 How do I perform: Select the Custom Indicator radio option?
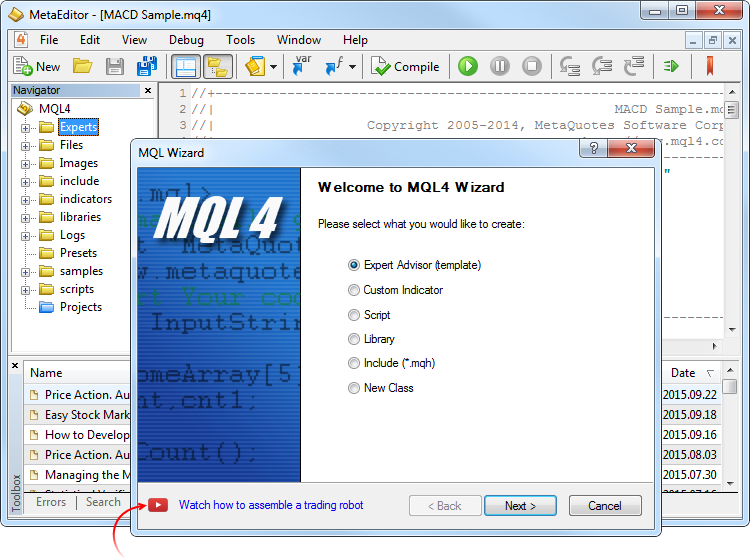coord(354,290)
